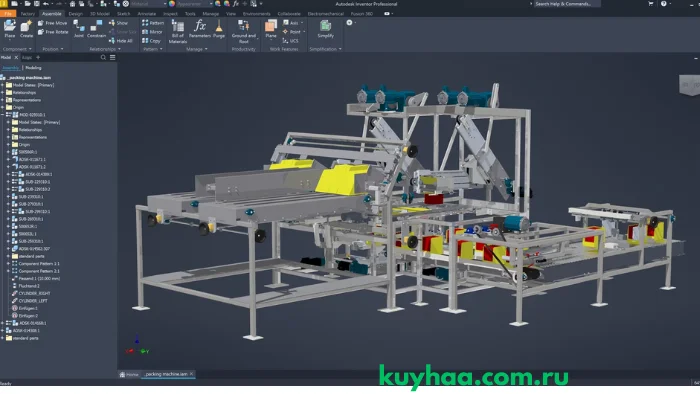Viewport: 700px width, 394px height.
Task: Click Open file icon in quick access toolbar
Action: 27,4
